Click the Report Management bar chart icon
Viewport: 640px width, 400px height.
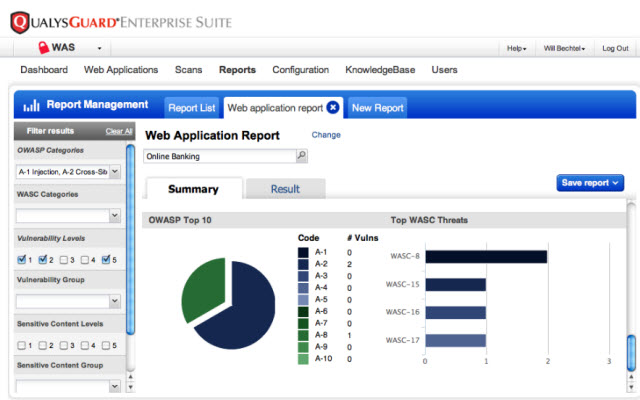(31, 105)
